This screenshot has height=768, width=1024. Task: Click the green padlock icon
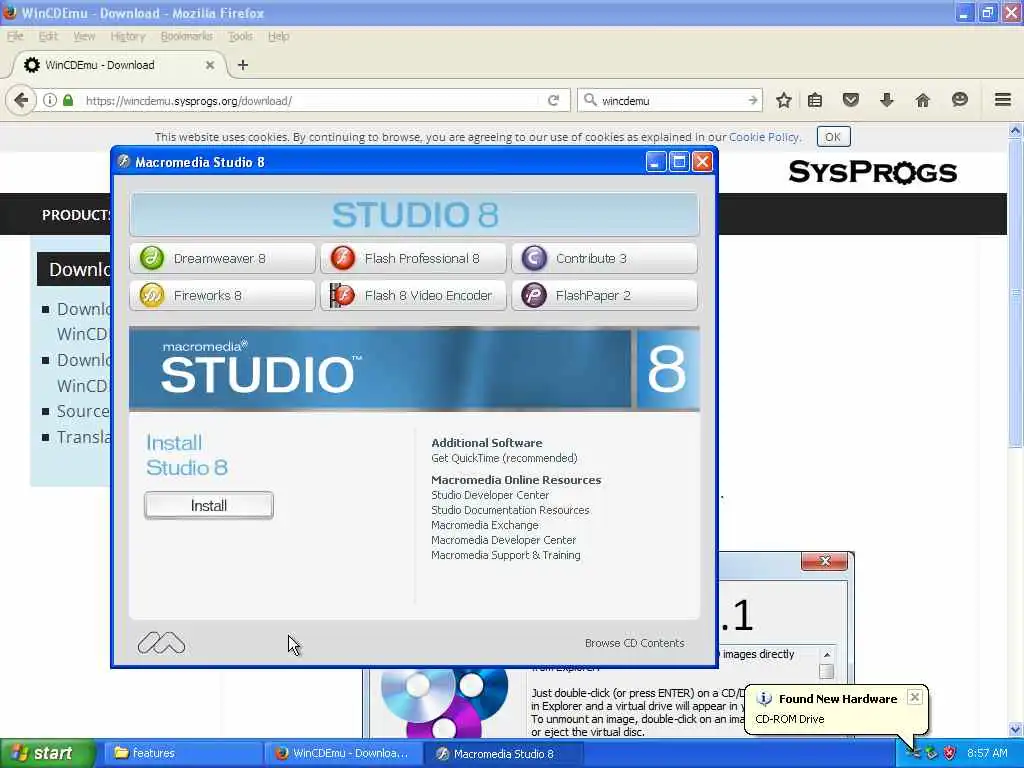[68, 101]
